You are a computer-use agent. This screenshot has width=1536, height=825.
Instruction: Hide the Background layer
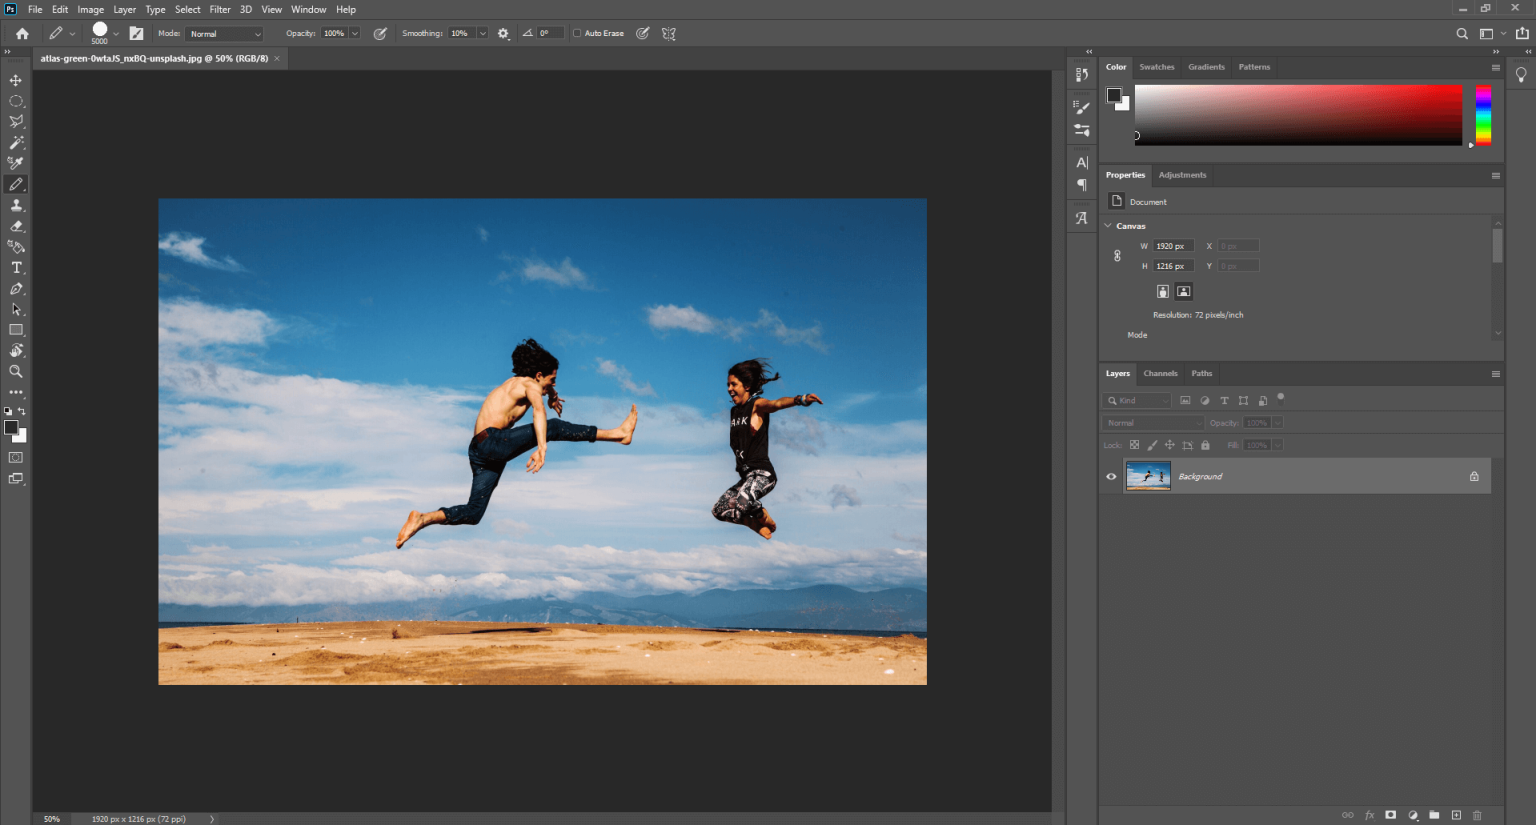(1110, 476)
